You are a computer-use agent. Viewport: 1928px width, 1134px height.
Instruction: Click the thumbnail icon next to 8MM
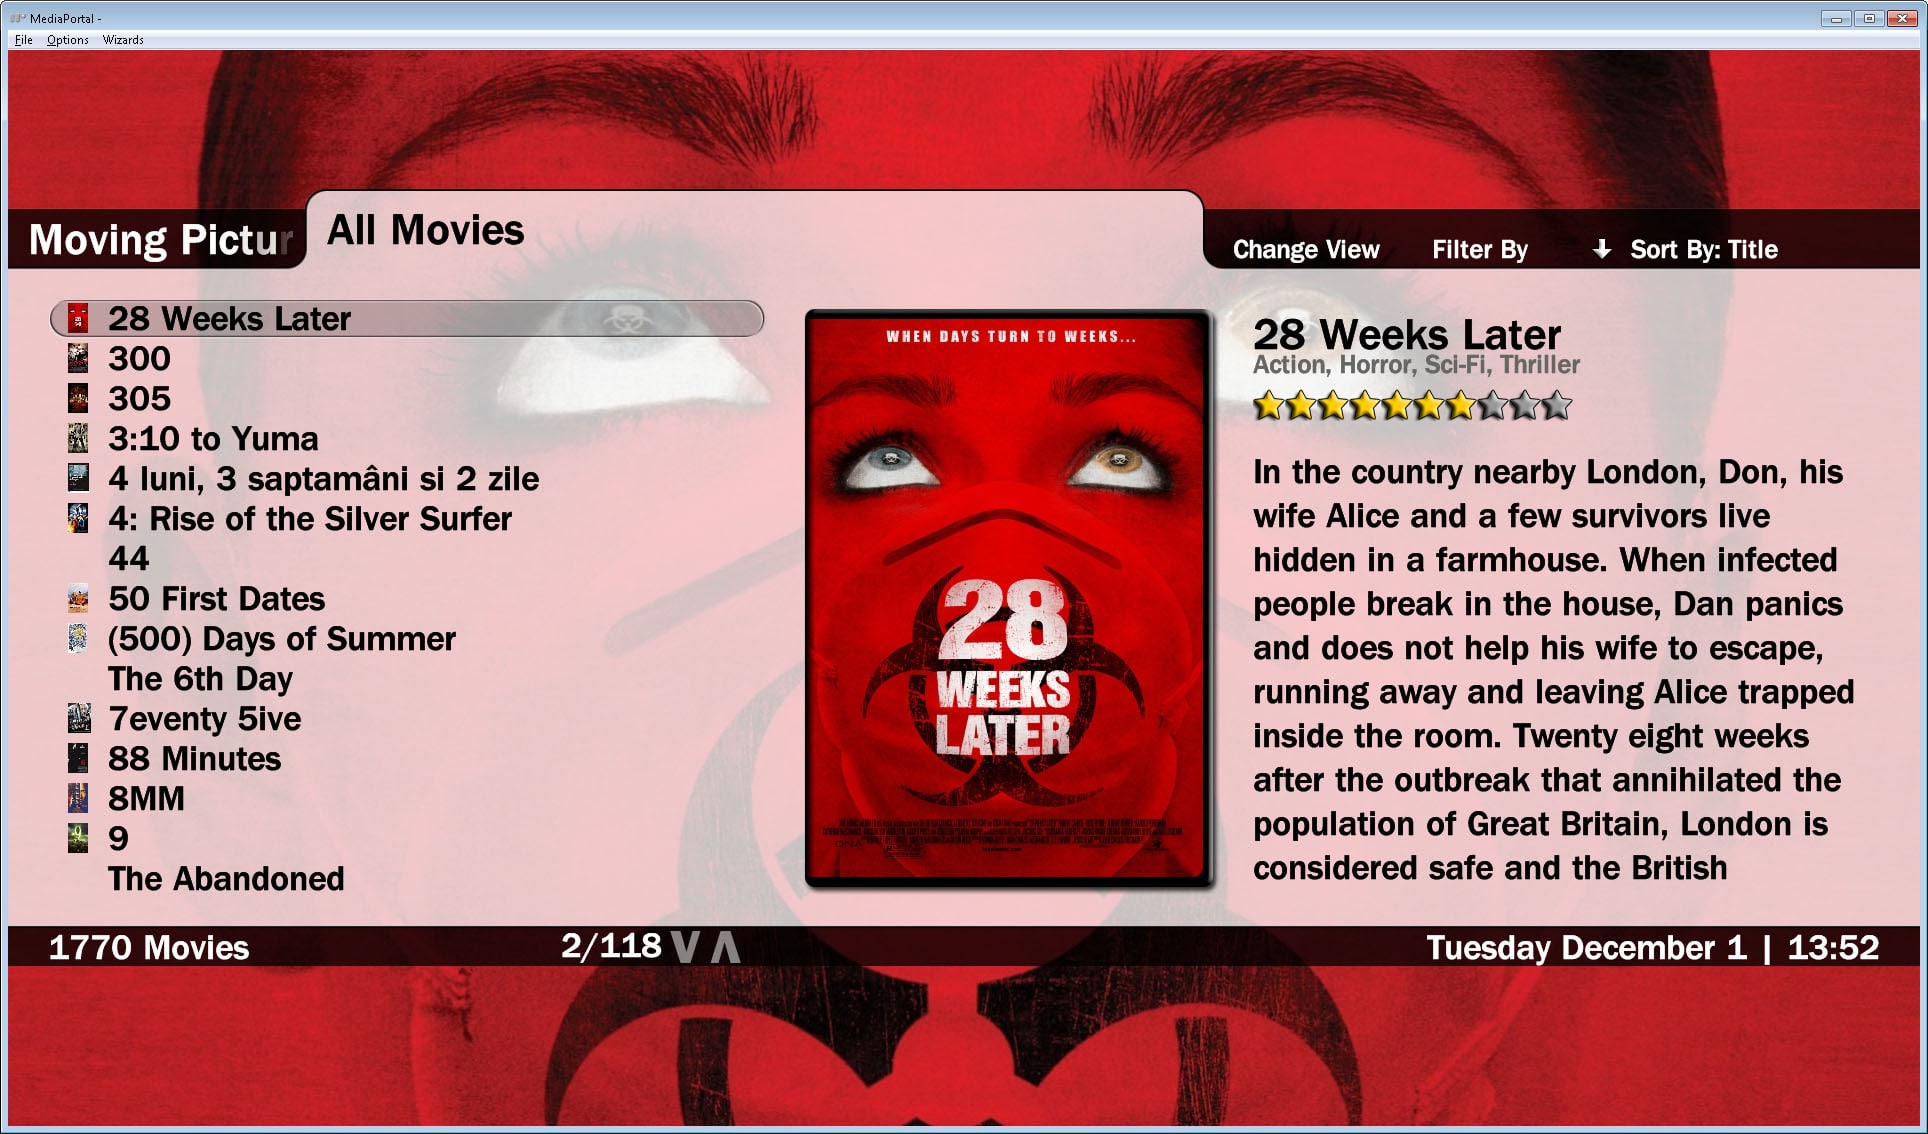[x=77, y=798]
